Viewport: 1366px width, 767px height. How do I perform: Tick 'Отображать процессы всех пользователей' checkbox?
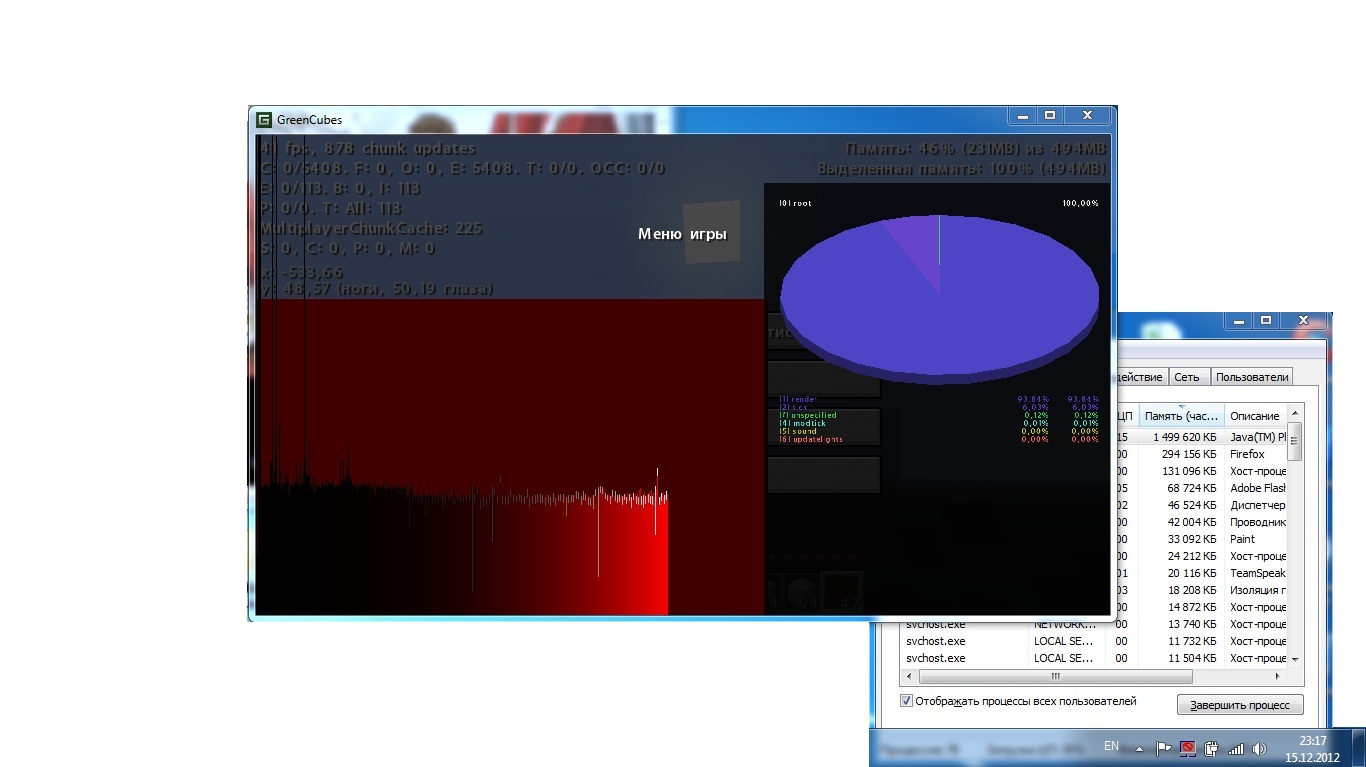point(907,702)
